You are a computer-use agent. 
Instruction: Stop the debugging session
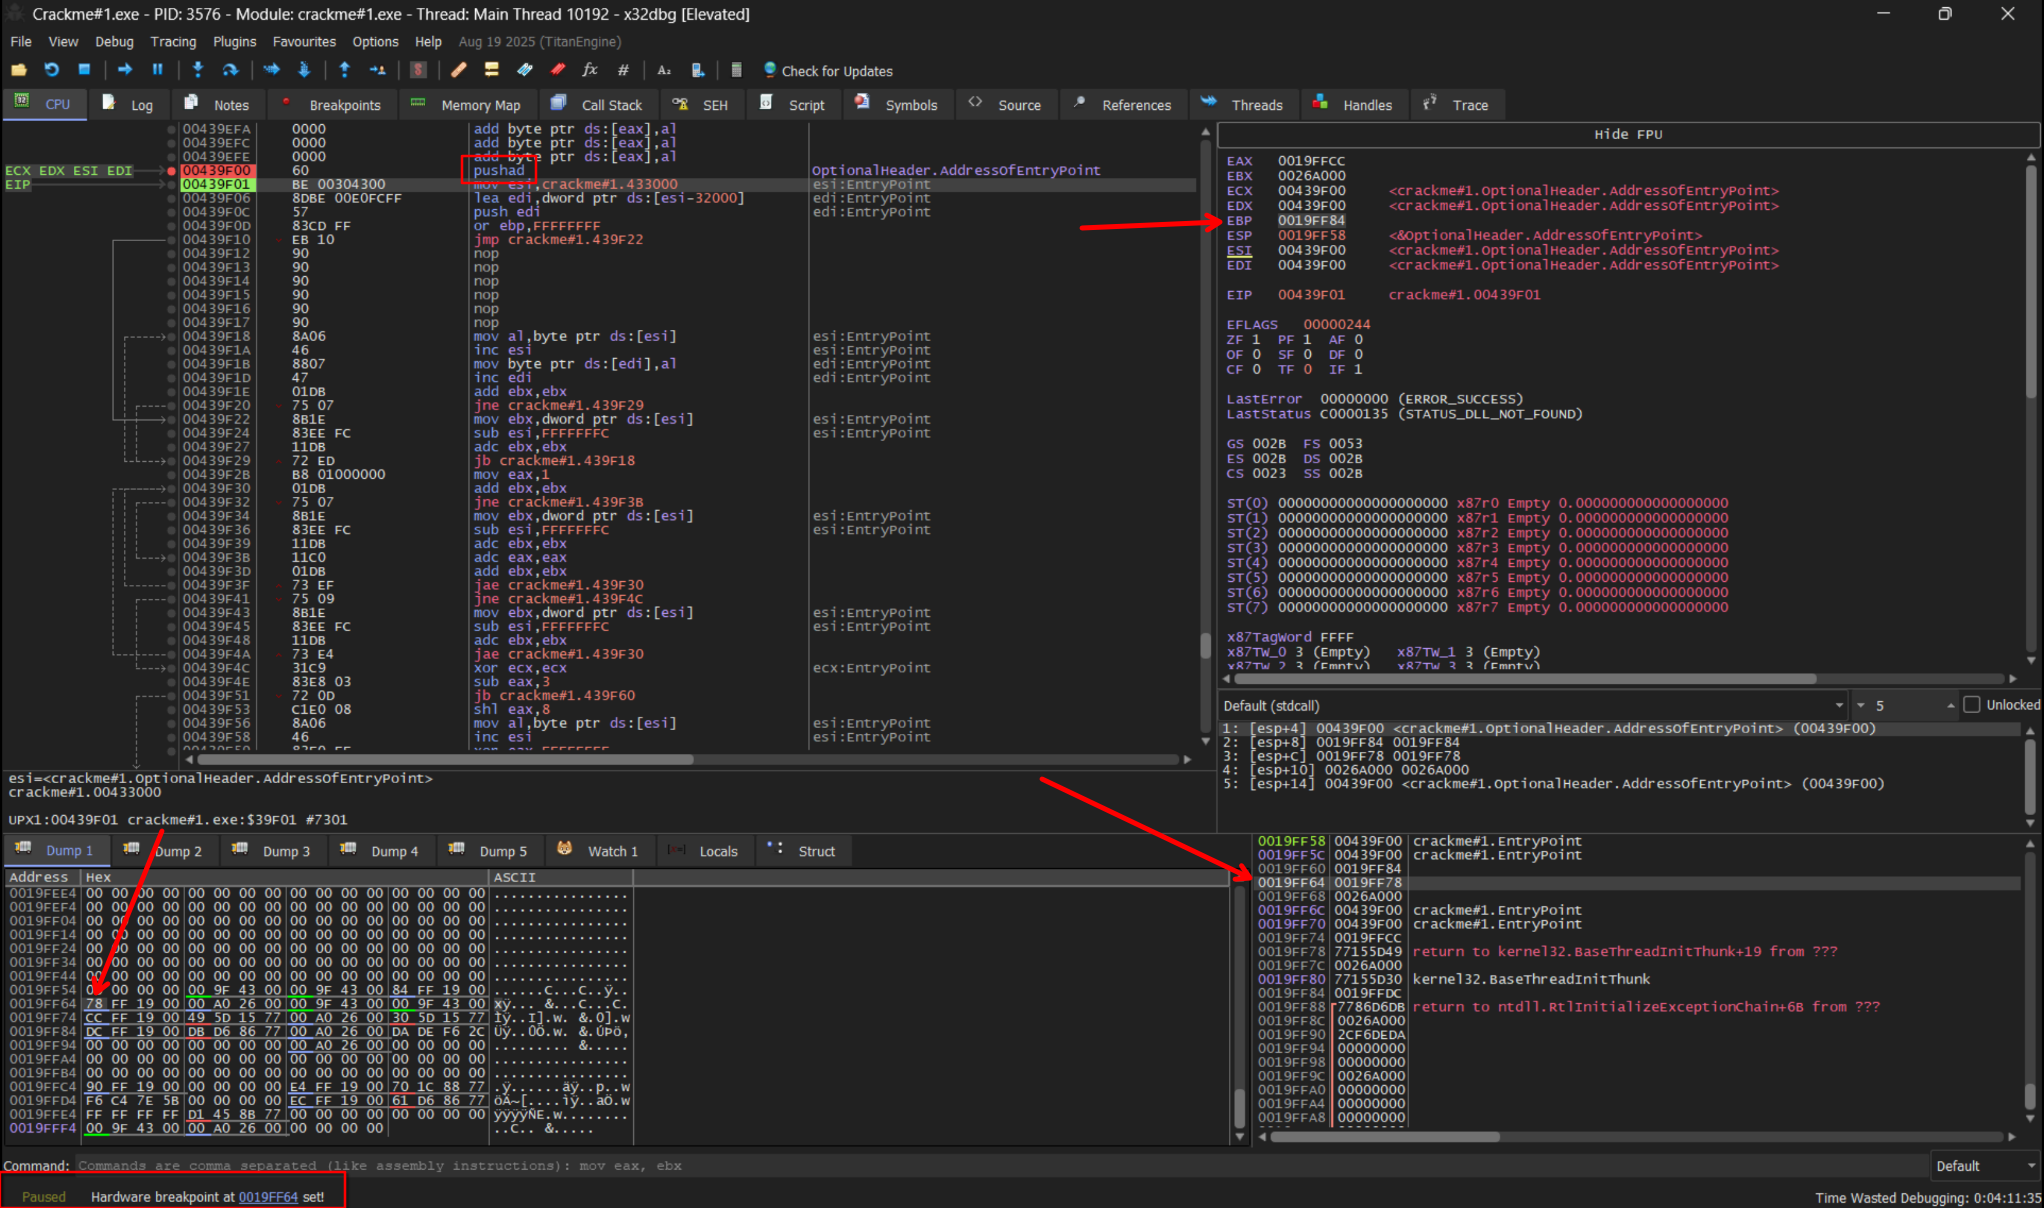tap(84, 70)
